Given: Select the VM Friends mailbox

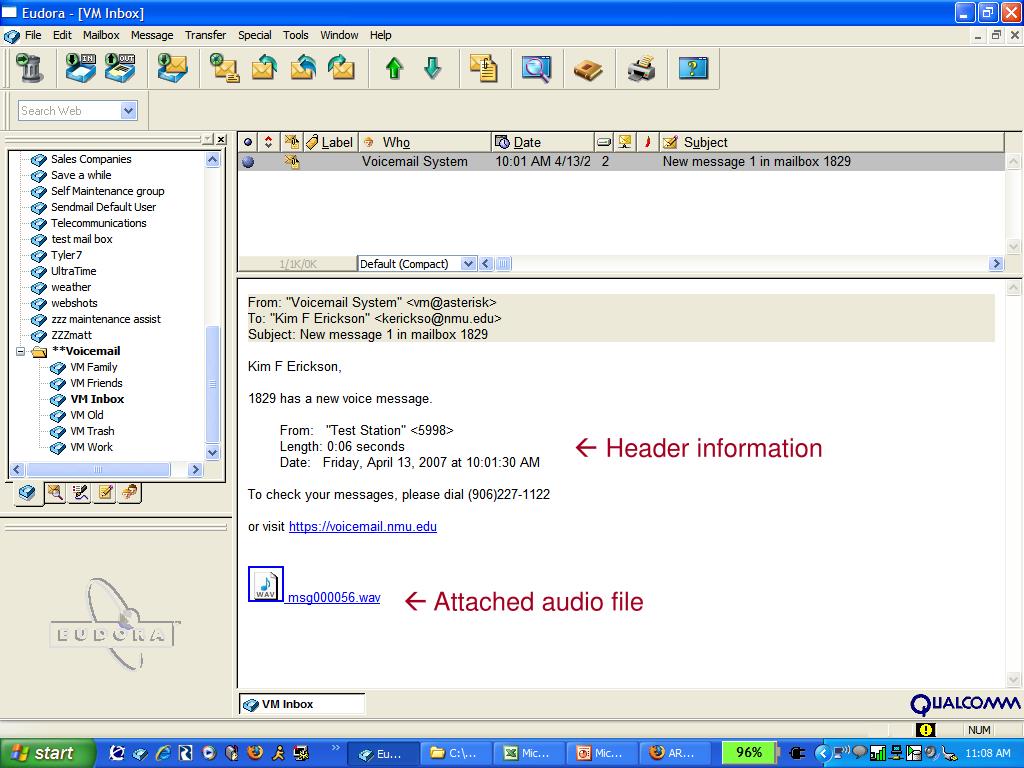Looking at the screenshot, I should [x=96, y=383].
